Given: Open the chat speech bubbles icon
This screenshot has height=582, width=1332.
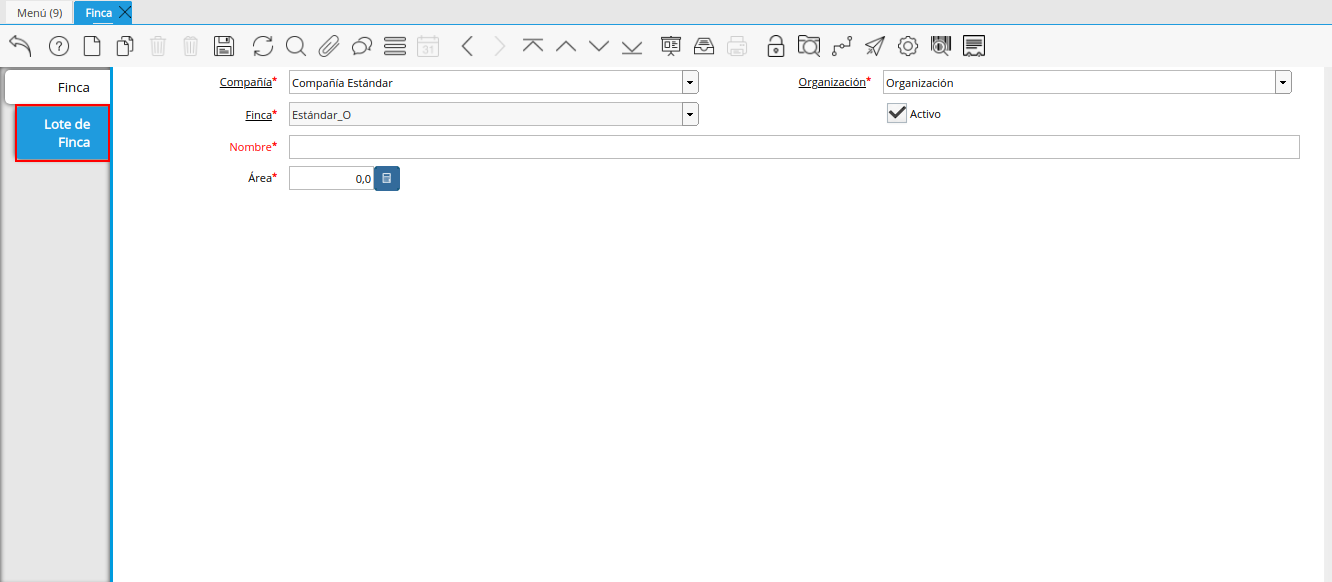Looking at the screenshot, I should (x=362, y=46).
